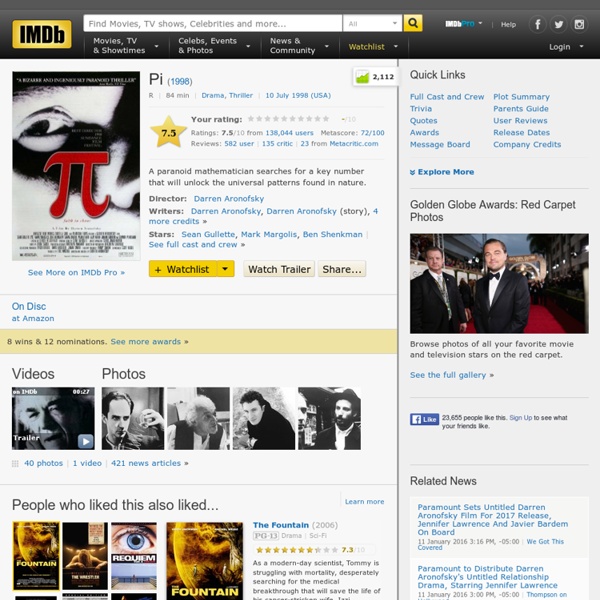600x600 pixels.
Task: Open Ben Shenkman star link
Action: pos(333,234)
